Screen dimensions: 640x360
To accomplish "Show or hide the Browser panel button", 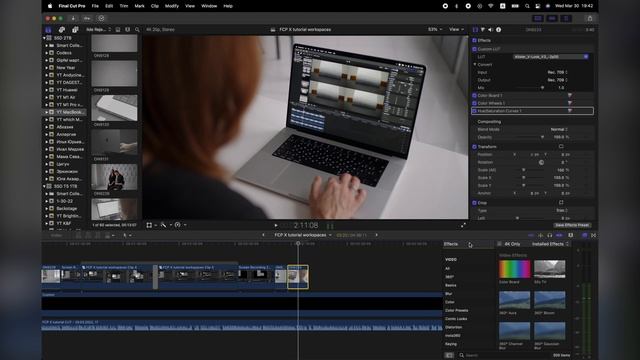I will (x=538, y=18).
